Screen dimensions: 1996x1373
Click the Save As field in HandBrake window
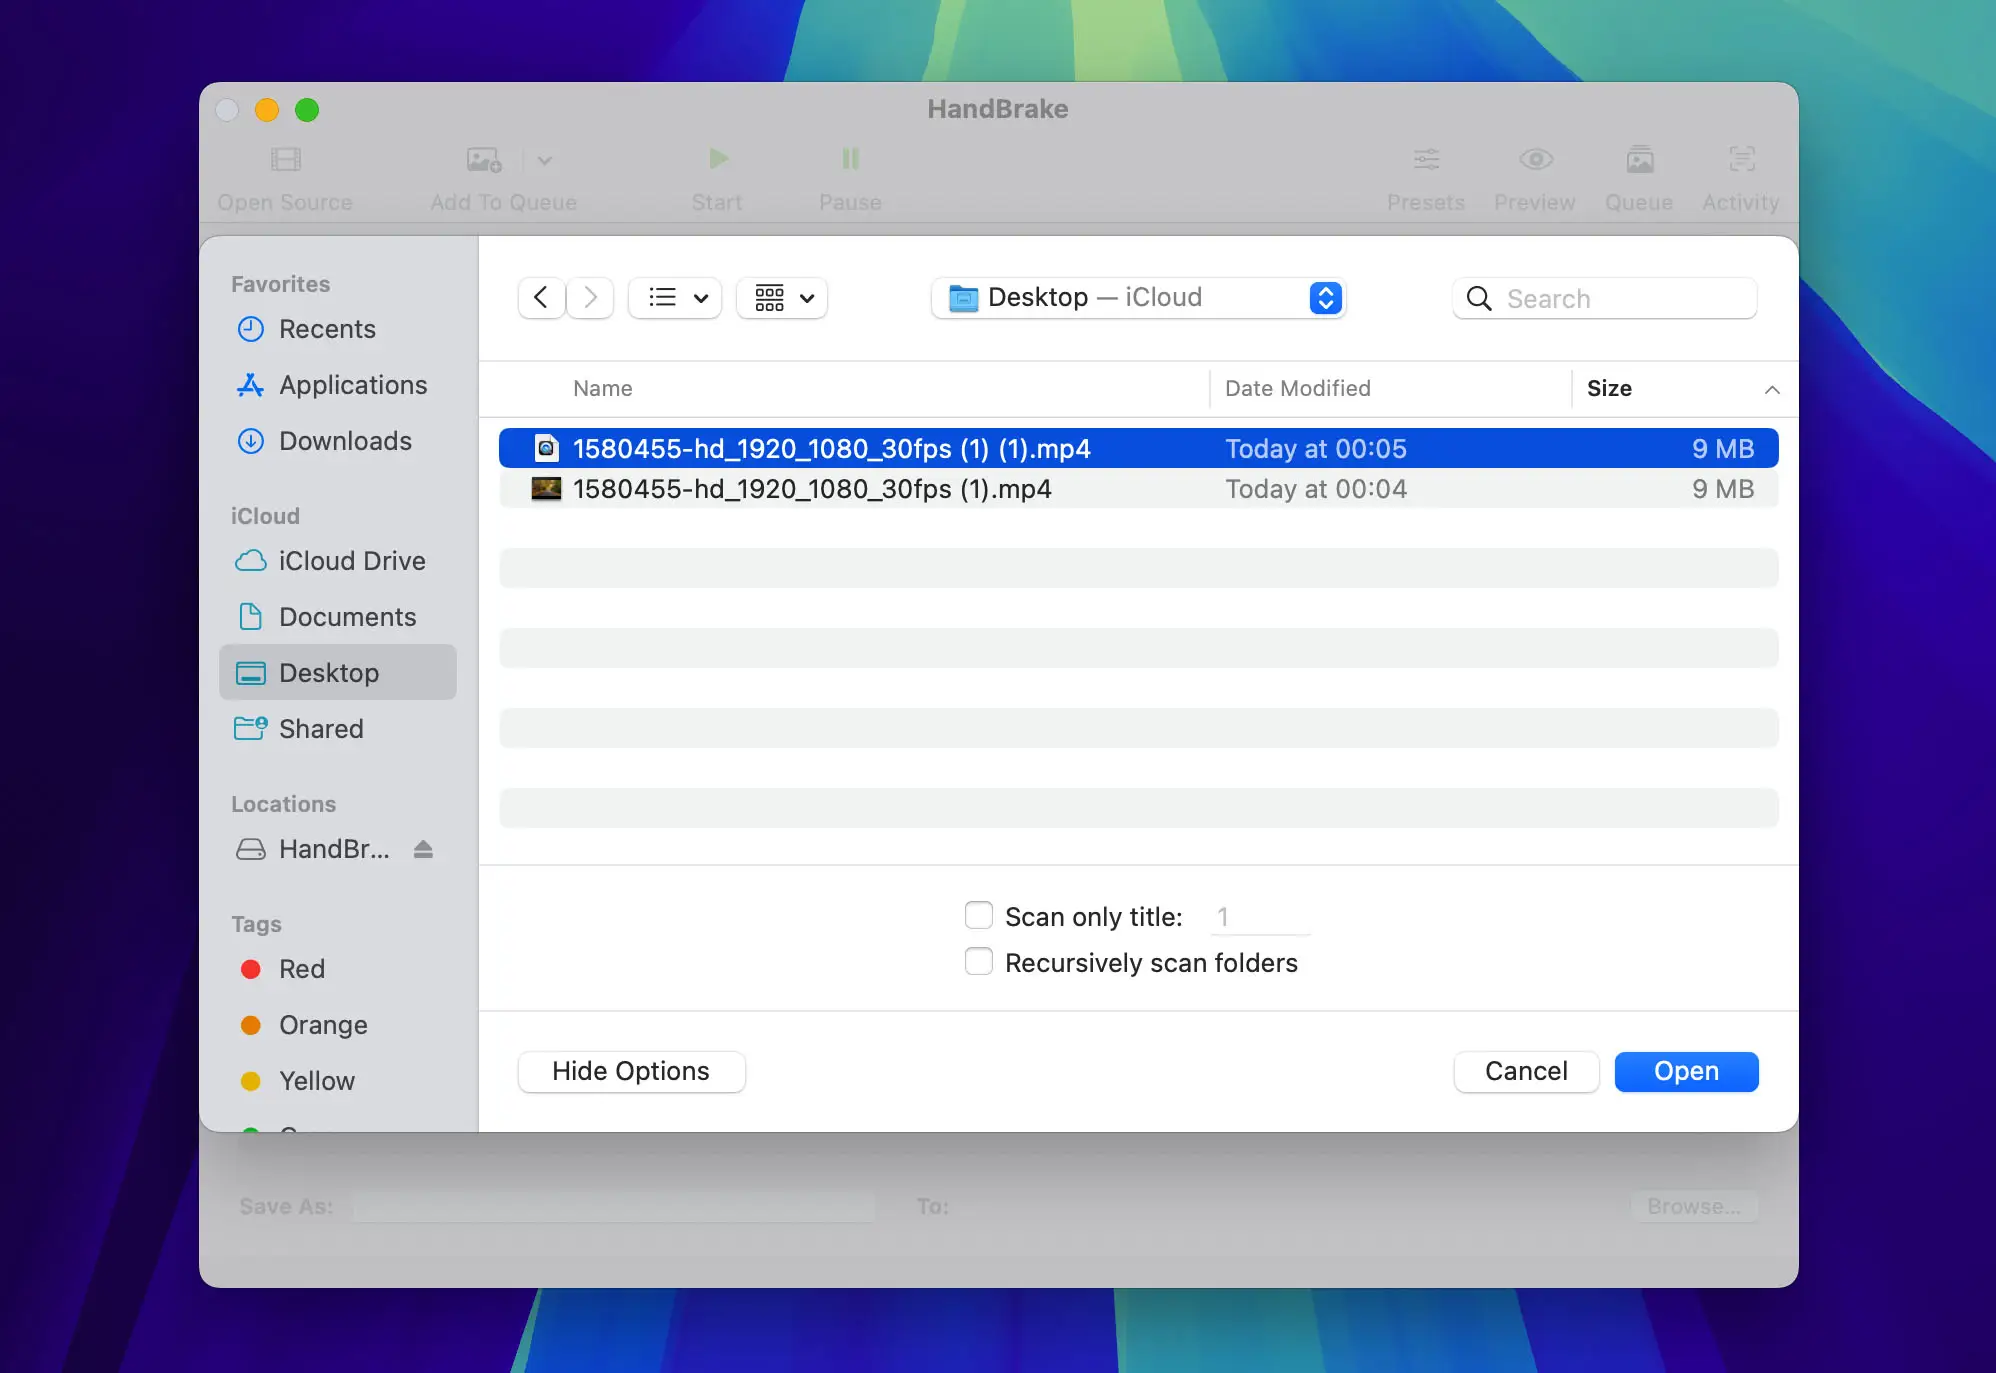point(614,1207)
